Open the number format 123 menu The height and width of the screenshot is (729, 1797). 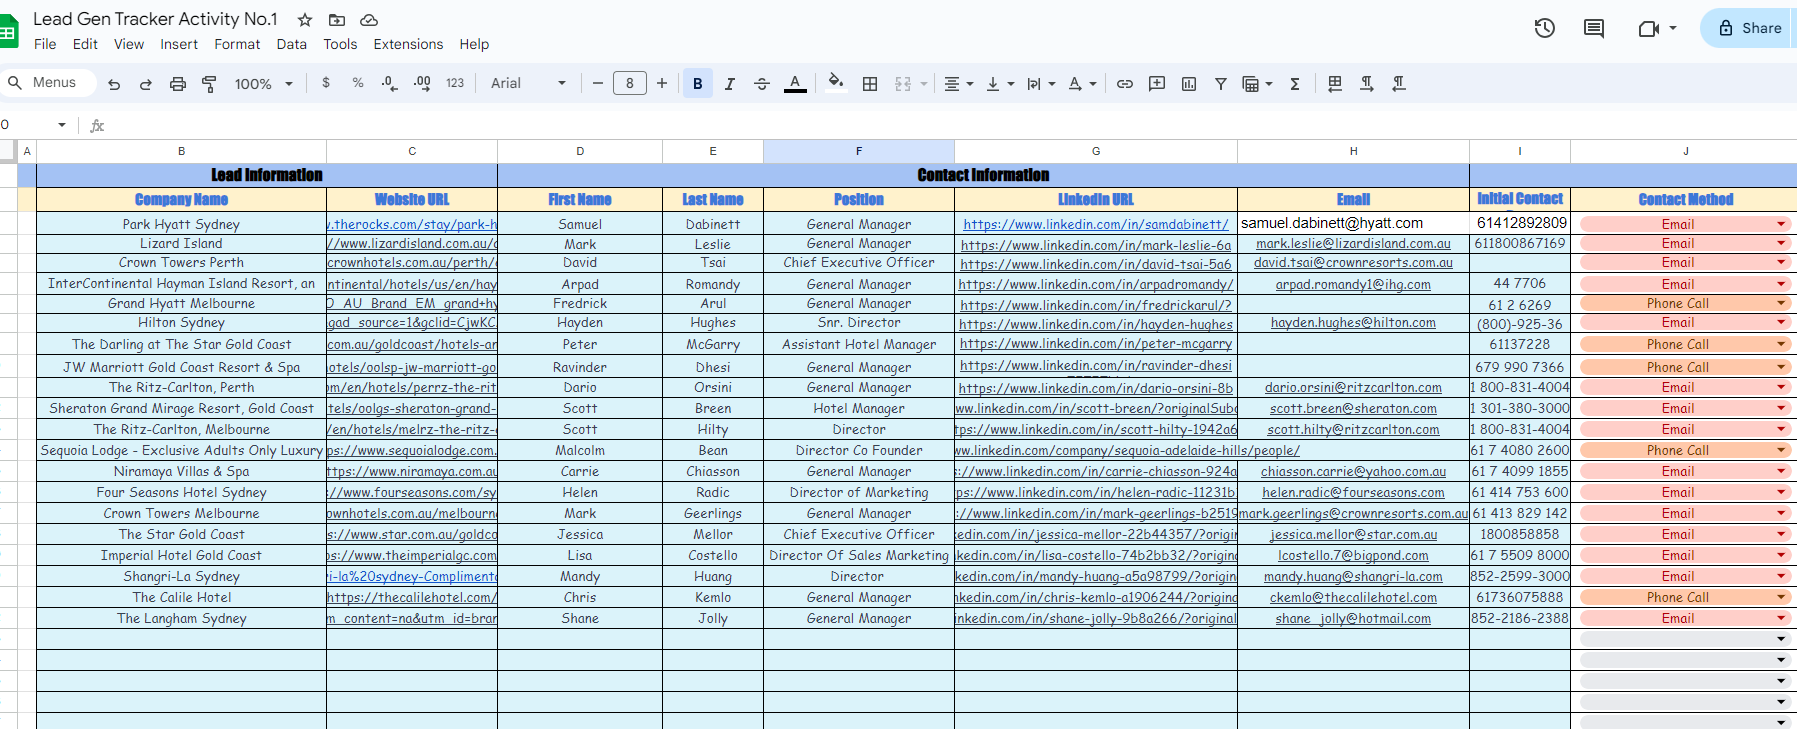pyautogui.click(x=455, y=83)
